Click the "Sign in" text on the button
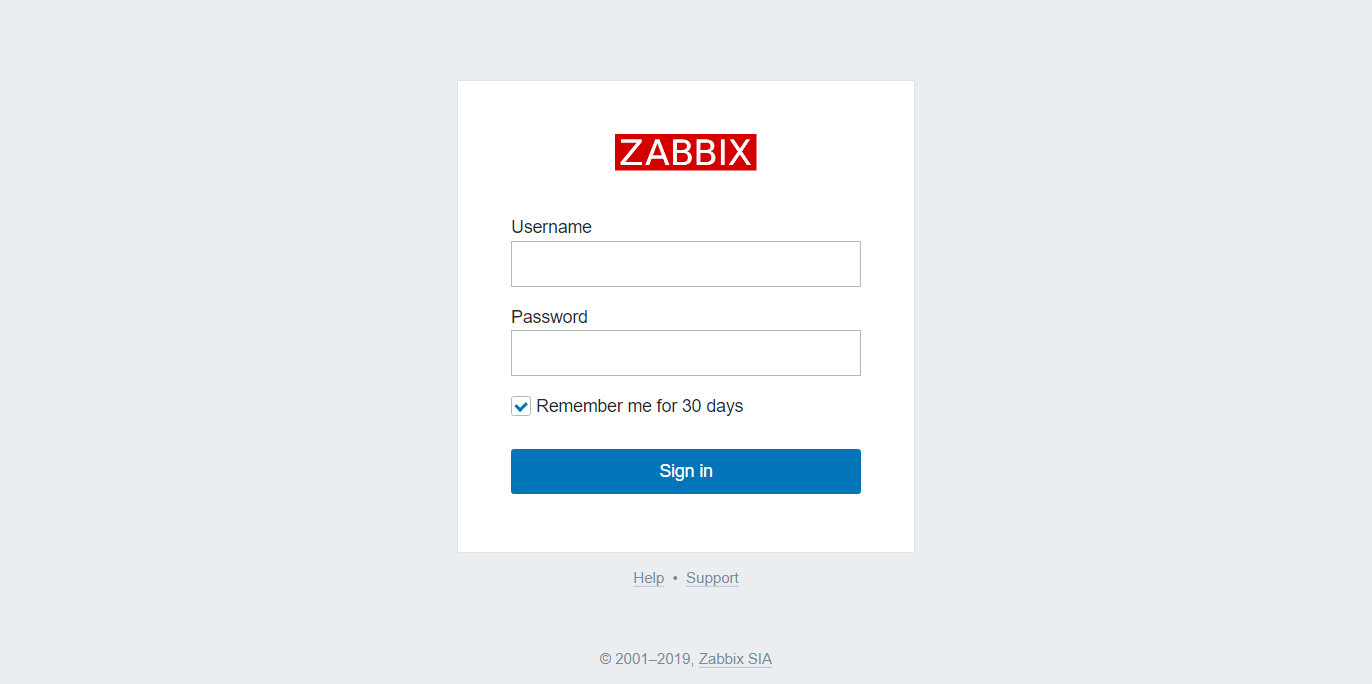 coord(686,471)
